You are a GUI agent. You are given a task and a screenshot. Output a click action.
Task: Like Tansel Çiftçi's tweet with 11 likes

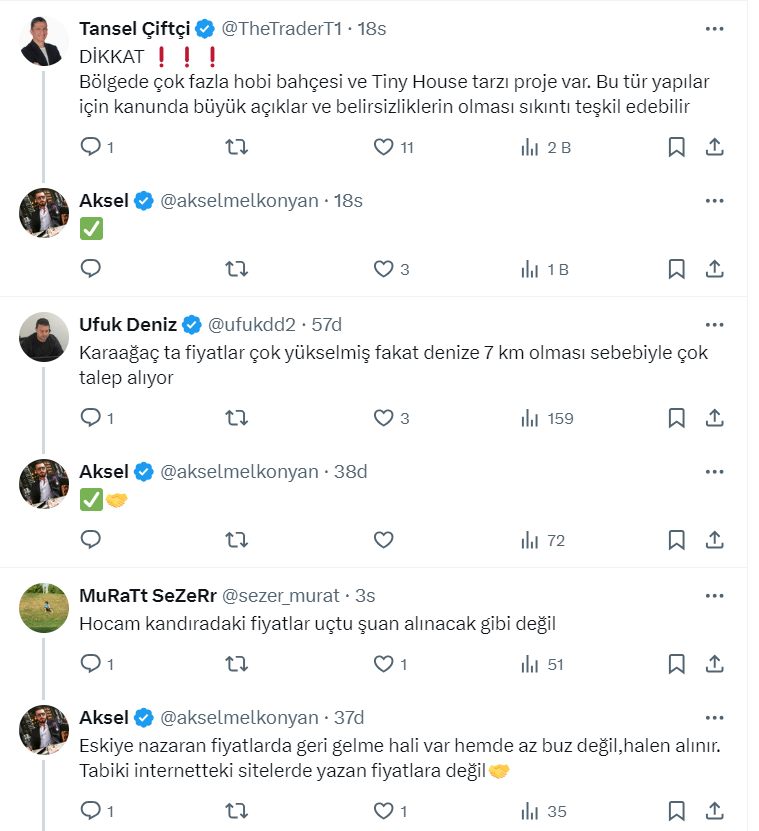(383, 148)
